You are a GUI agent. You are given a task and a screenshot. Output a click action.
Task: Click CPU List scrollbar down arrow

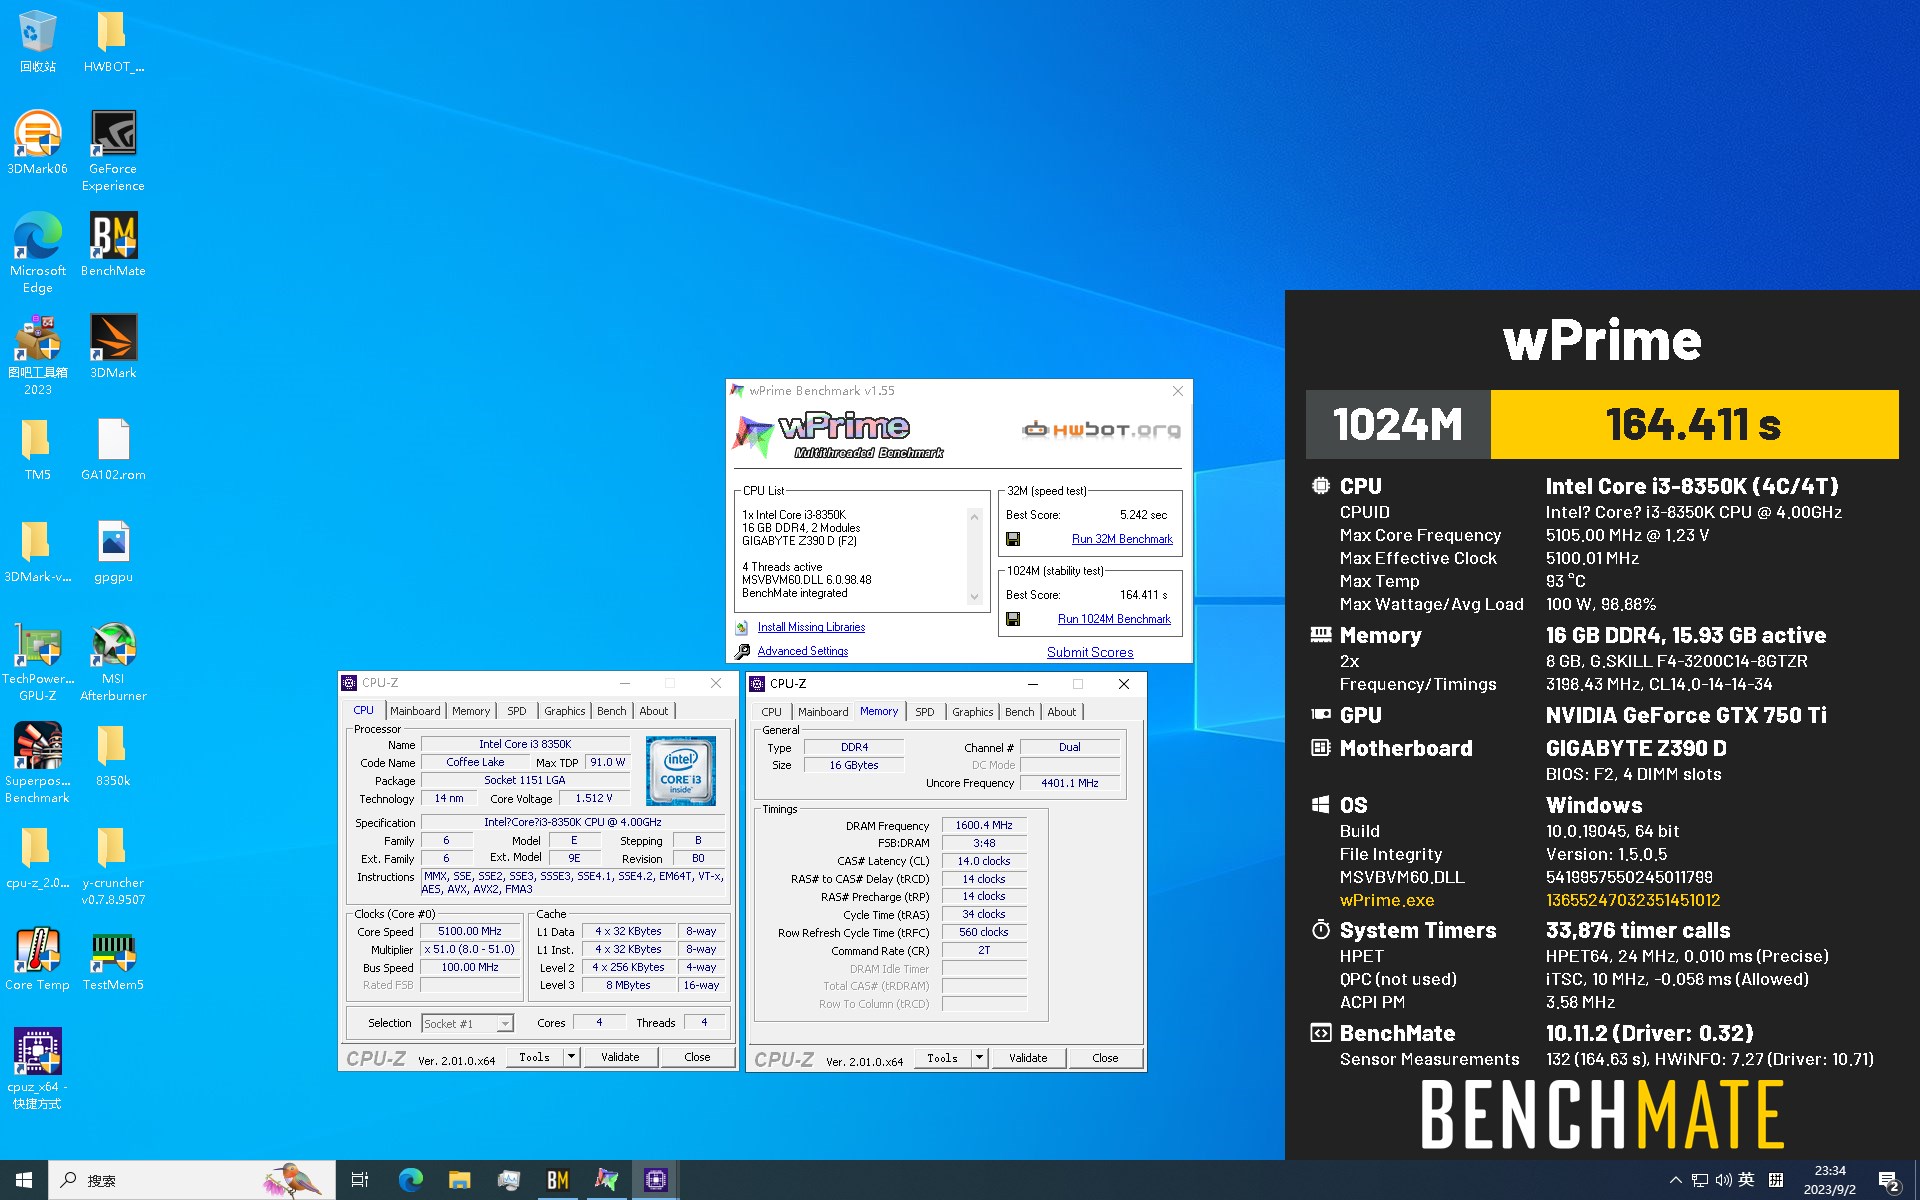pyautogui.click(x=974, y=597)
